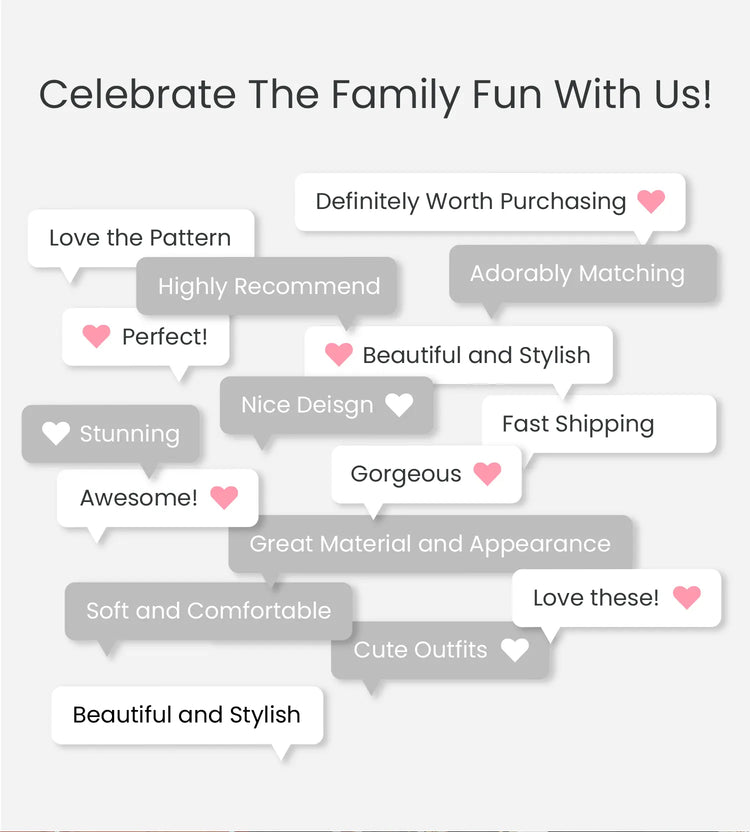Click the pink heart beside Love these!
The image size is (750, 832).
click(687, 597)
